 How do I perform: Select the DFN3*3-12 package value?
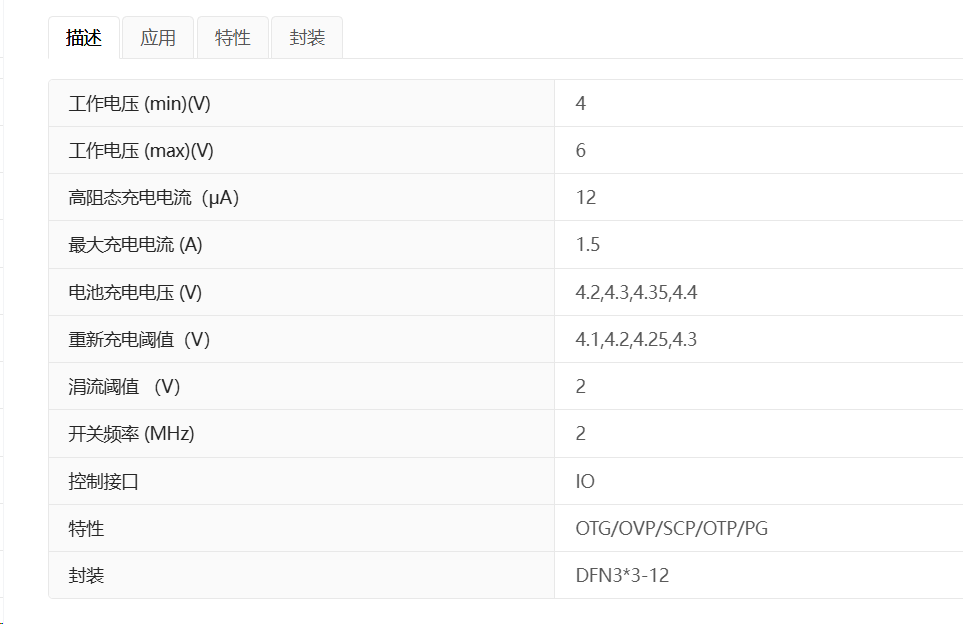pyautogui.click(x=622, y=575)
